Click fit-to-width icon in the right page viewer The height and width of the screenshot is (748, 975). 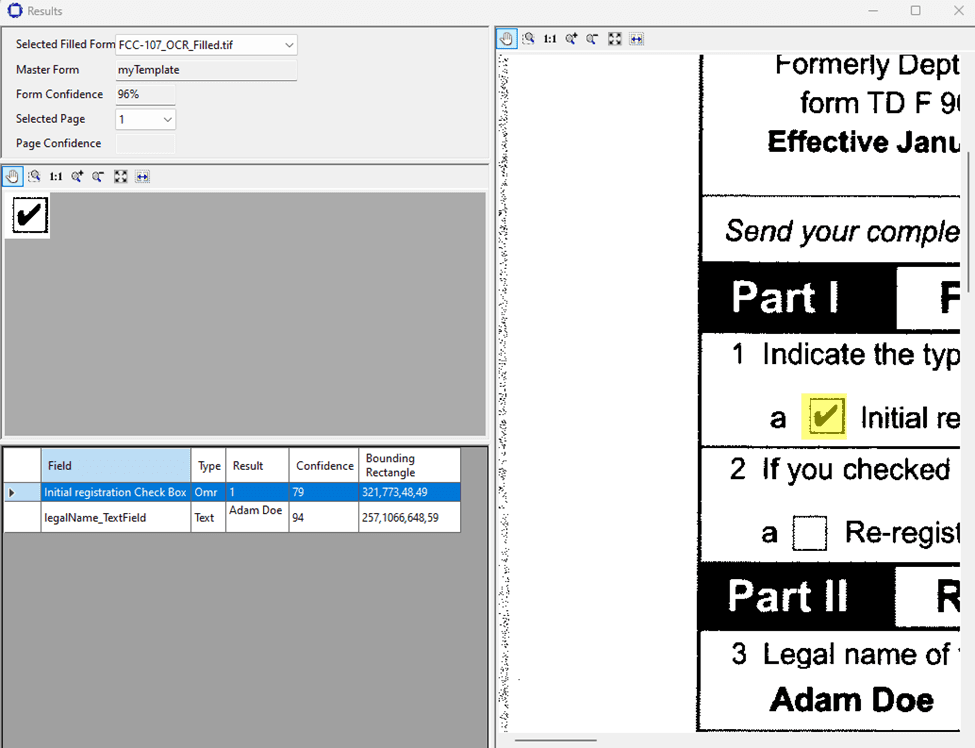(637, 39)
